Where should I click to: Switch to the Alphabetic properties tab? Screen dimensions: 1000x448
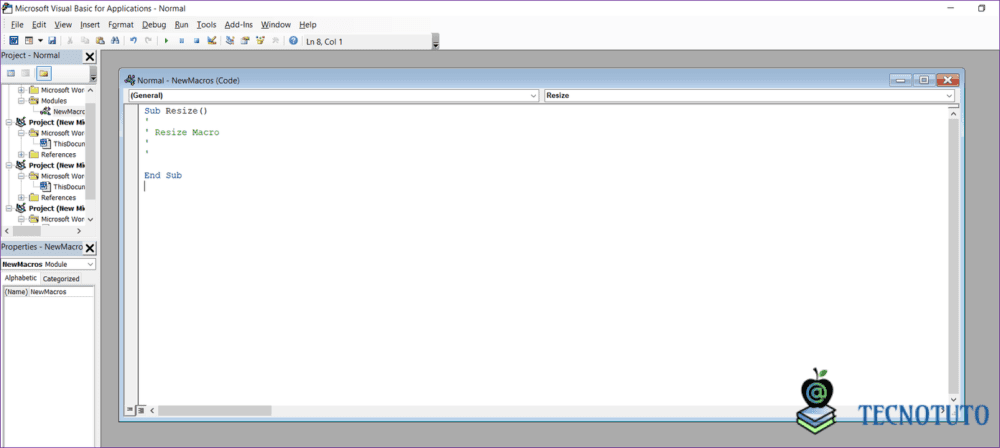coord(20,278)
